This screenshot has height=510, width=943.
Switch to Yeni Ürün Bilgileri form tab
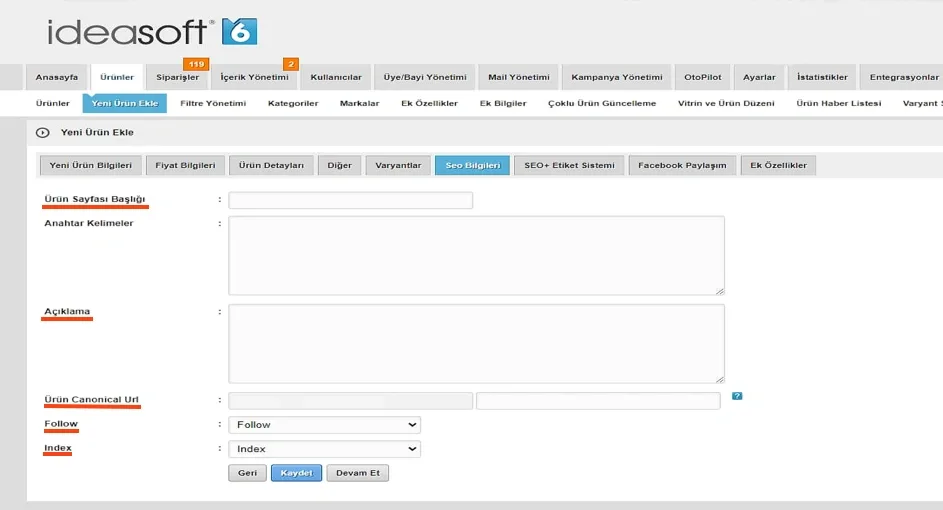[x=90, y=165]
